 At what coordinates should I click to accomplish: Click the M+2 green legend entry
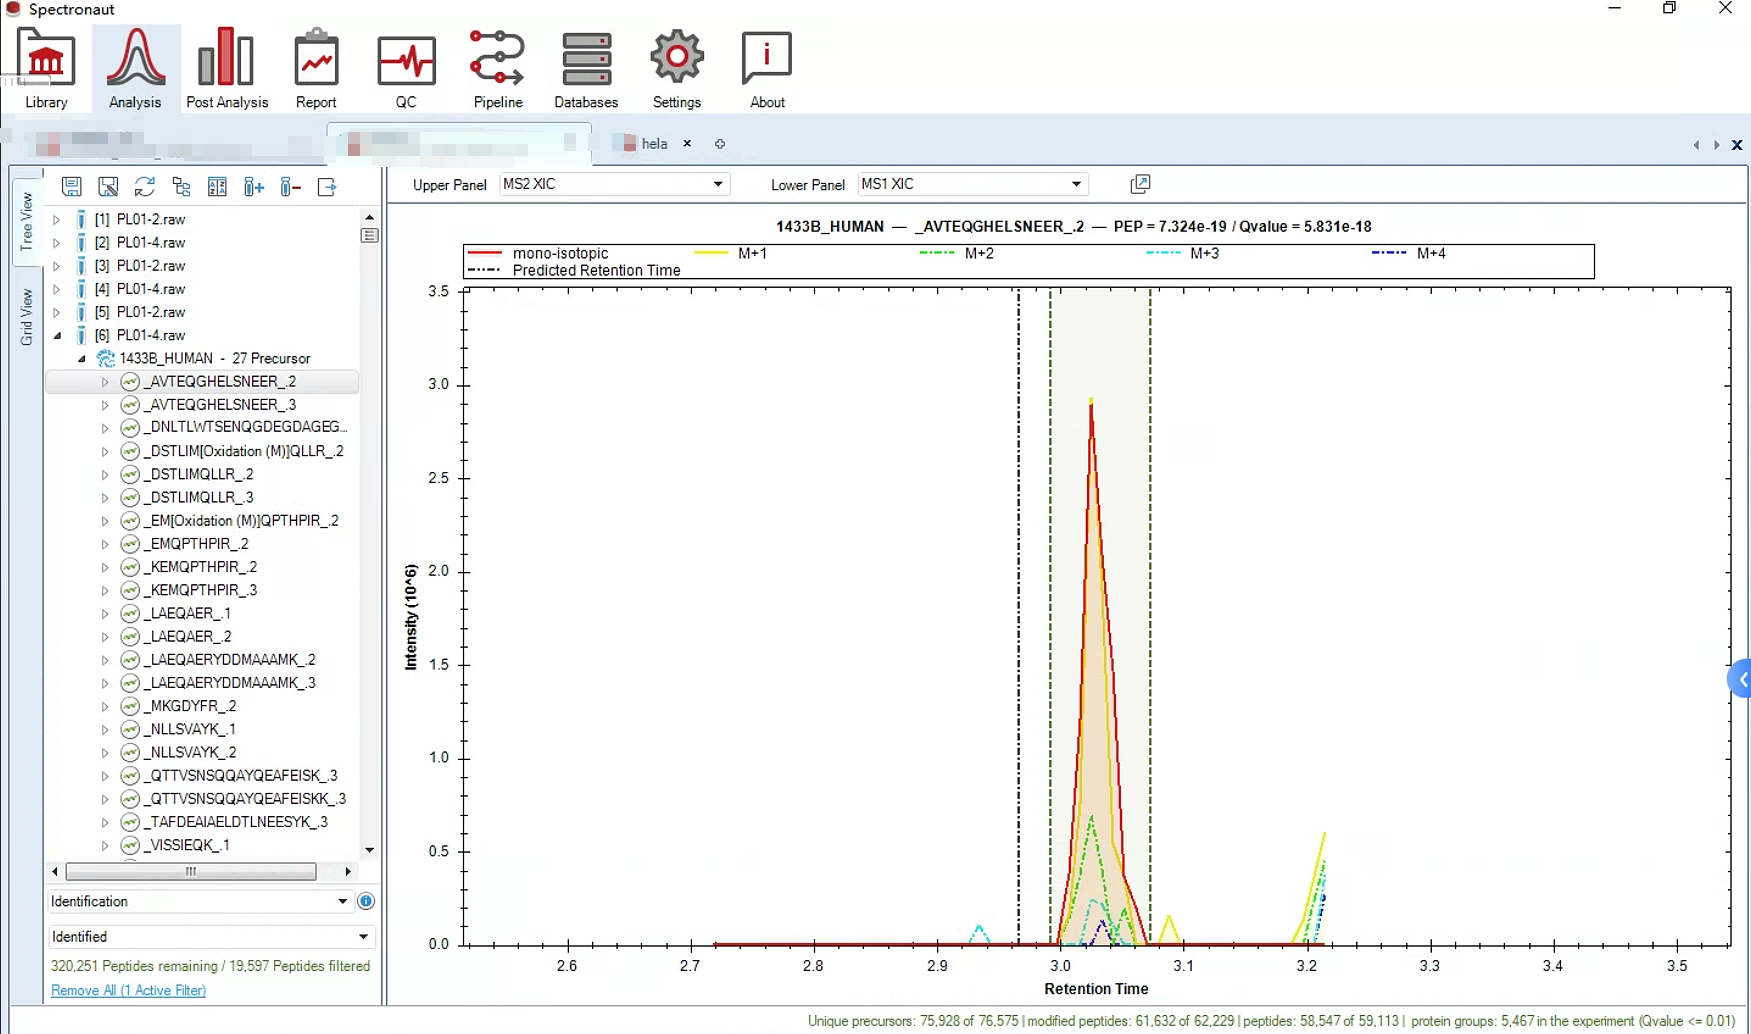(x=957, y=253)
